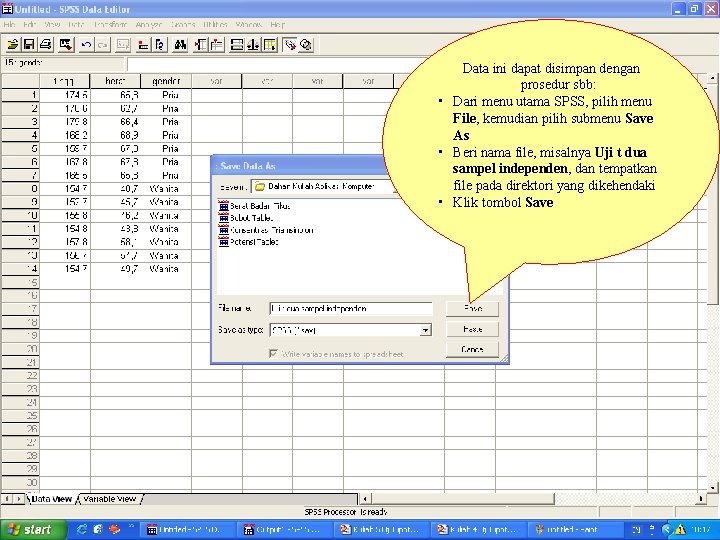
Task: Click the Cancel button in Save dialog
Action: tap(472, 349)
